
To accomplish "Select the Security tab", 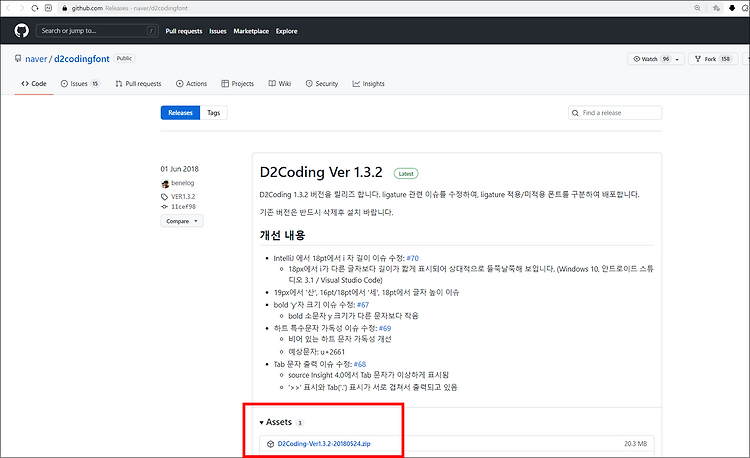I will click(x=322, y=84).
